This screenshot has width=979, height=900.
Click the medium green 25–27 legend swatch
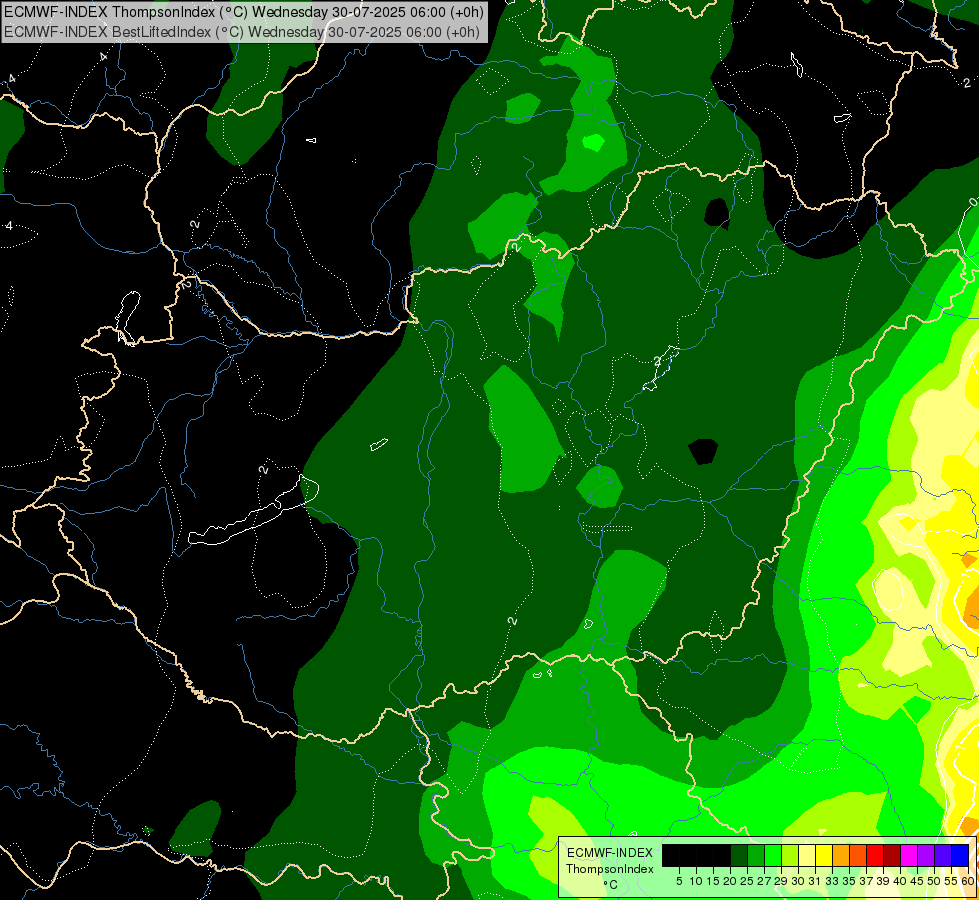point(756,855)
